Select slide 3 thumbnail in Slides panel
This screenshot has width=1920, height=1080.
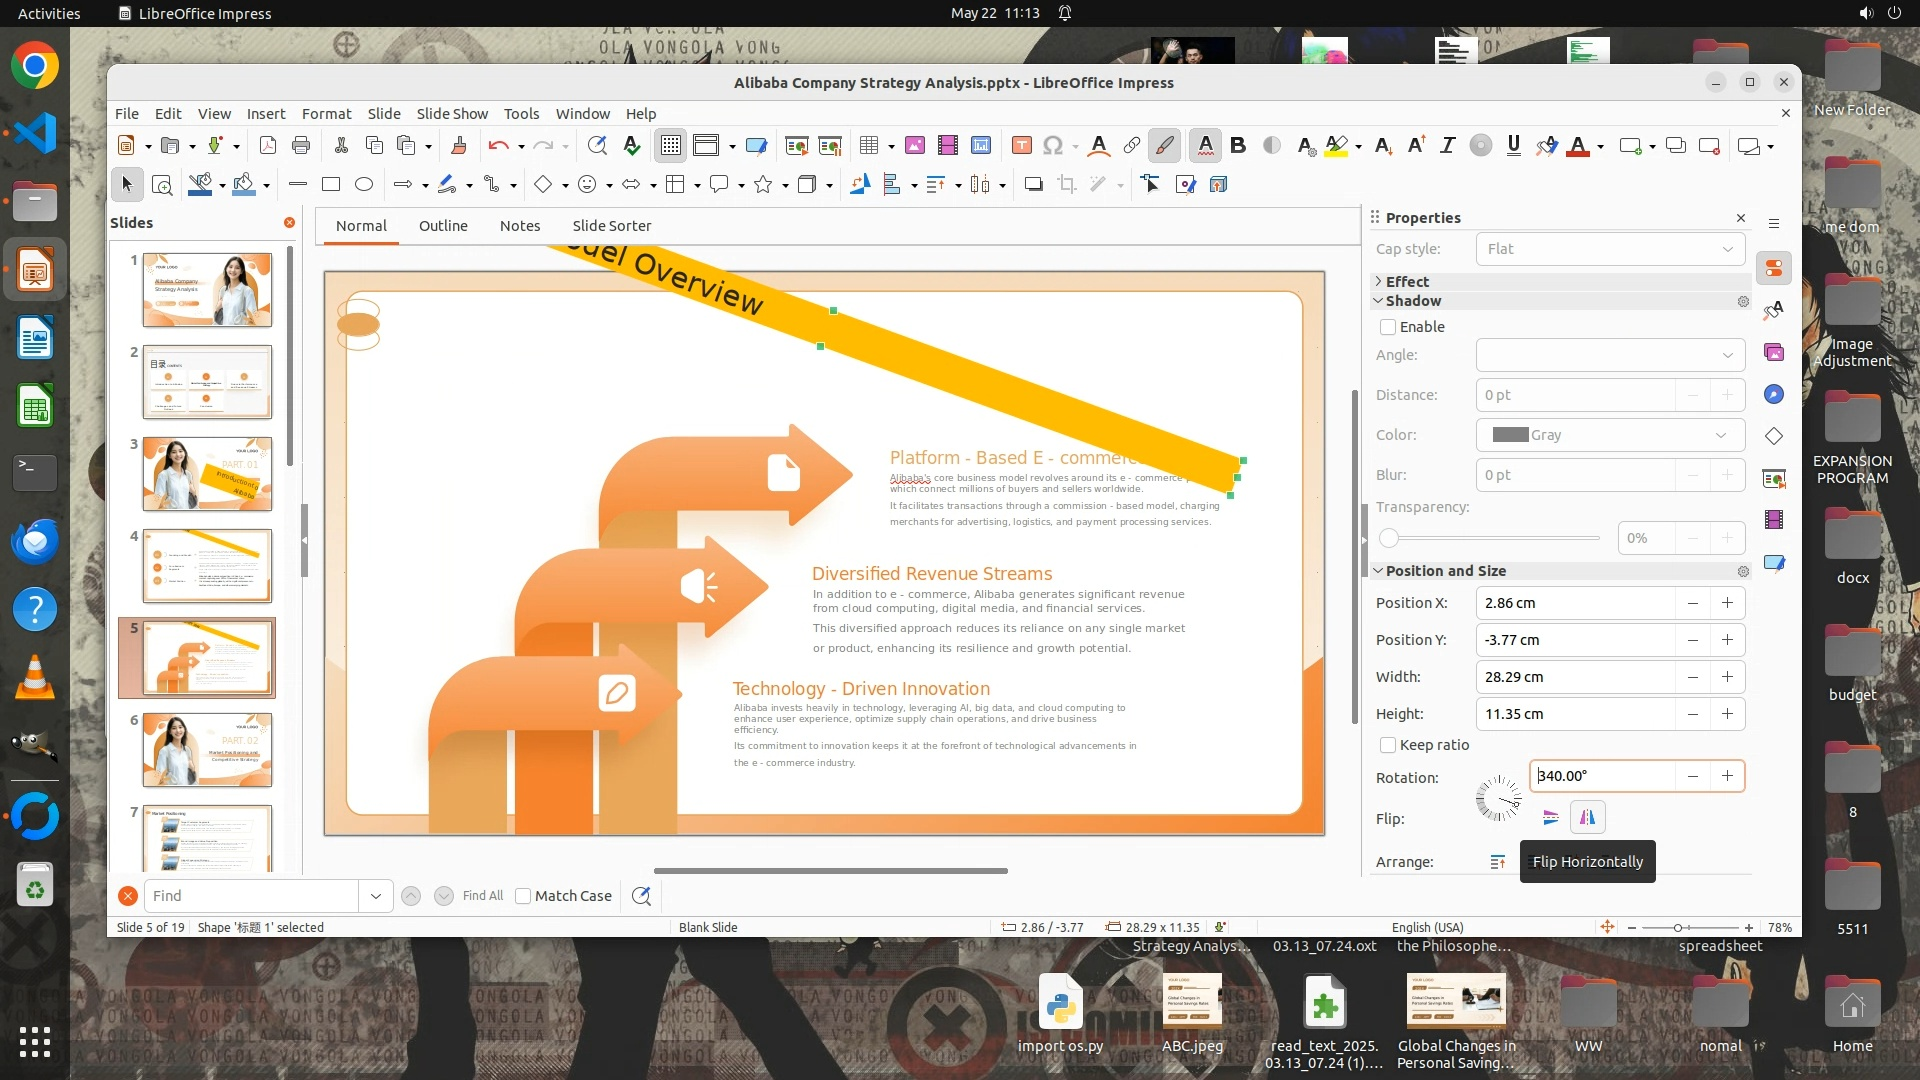[x=207, y=474]
